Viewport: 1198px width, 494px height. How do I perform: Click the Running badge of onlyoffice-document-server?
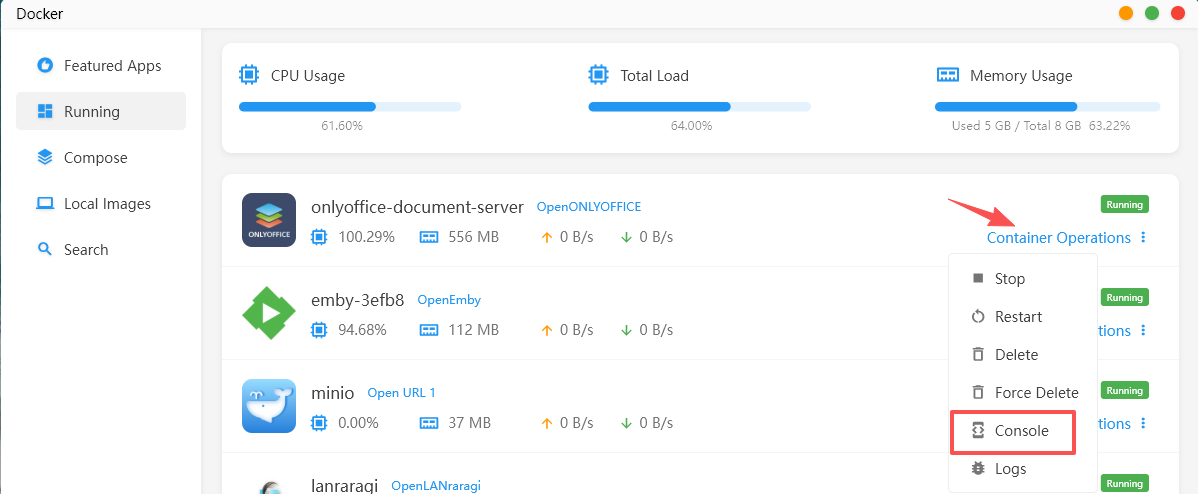pos(1125,205)
